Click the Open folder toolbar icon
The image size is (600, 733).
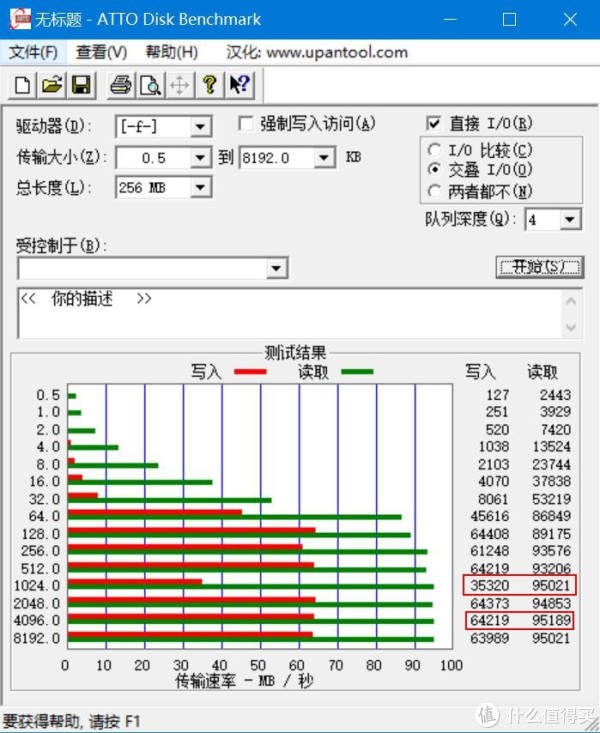[52, 85]
